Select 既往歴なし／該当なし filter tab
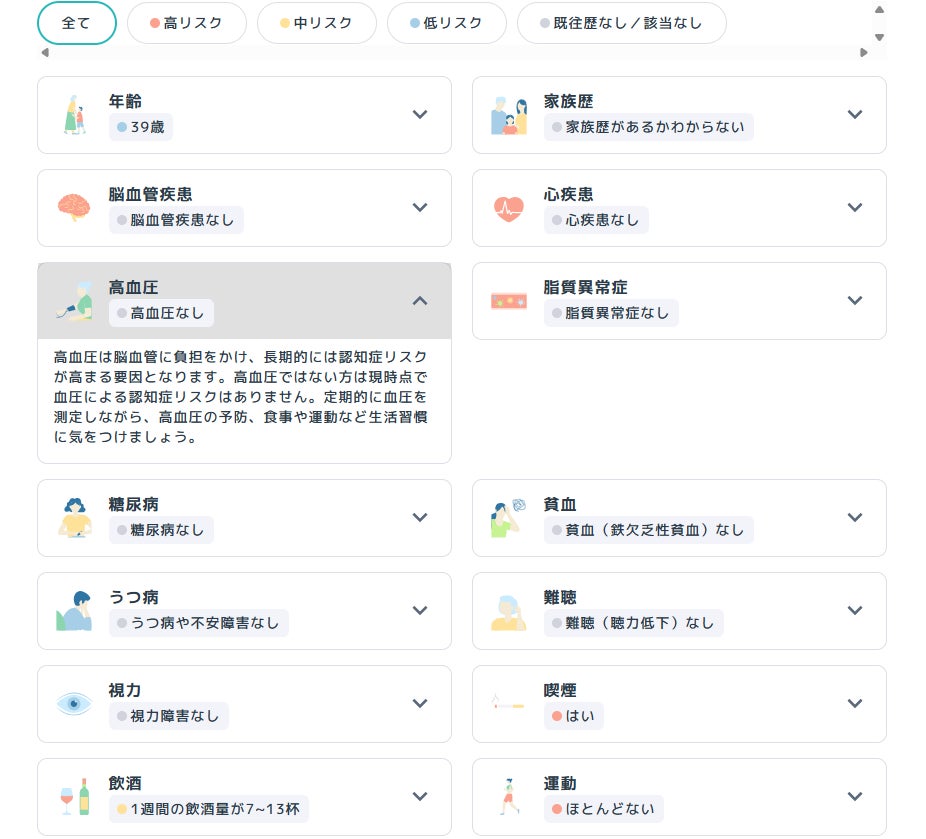The height and width of the screenshot is (839, 926). pyautogui.click(x=621, y=23)
